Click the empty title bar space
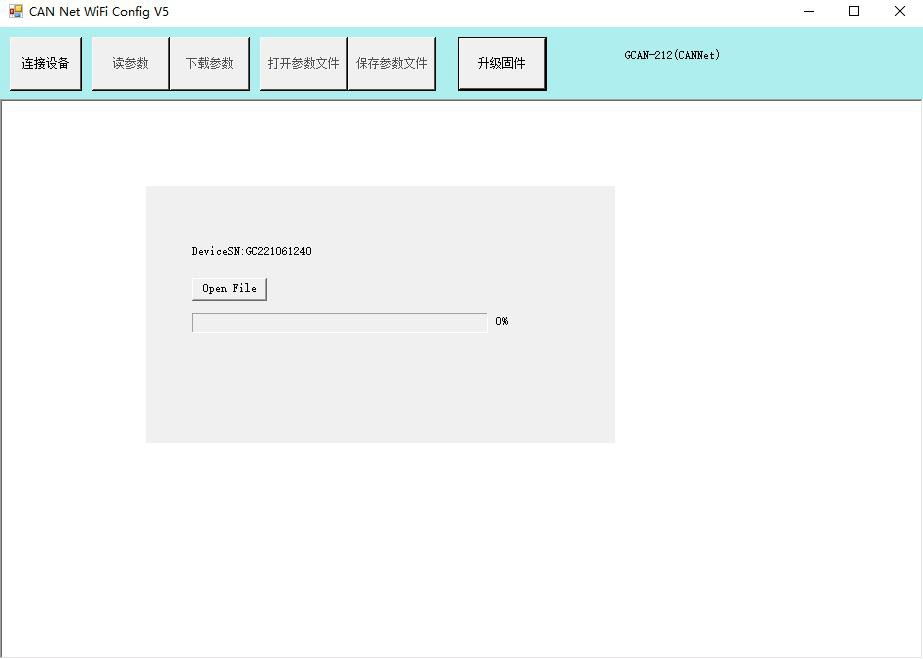Viewport: 923px width, 659px height. [x=480, y=12]
